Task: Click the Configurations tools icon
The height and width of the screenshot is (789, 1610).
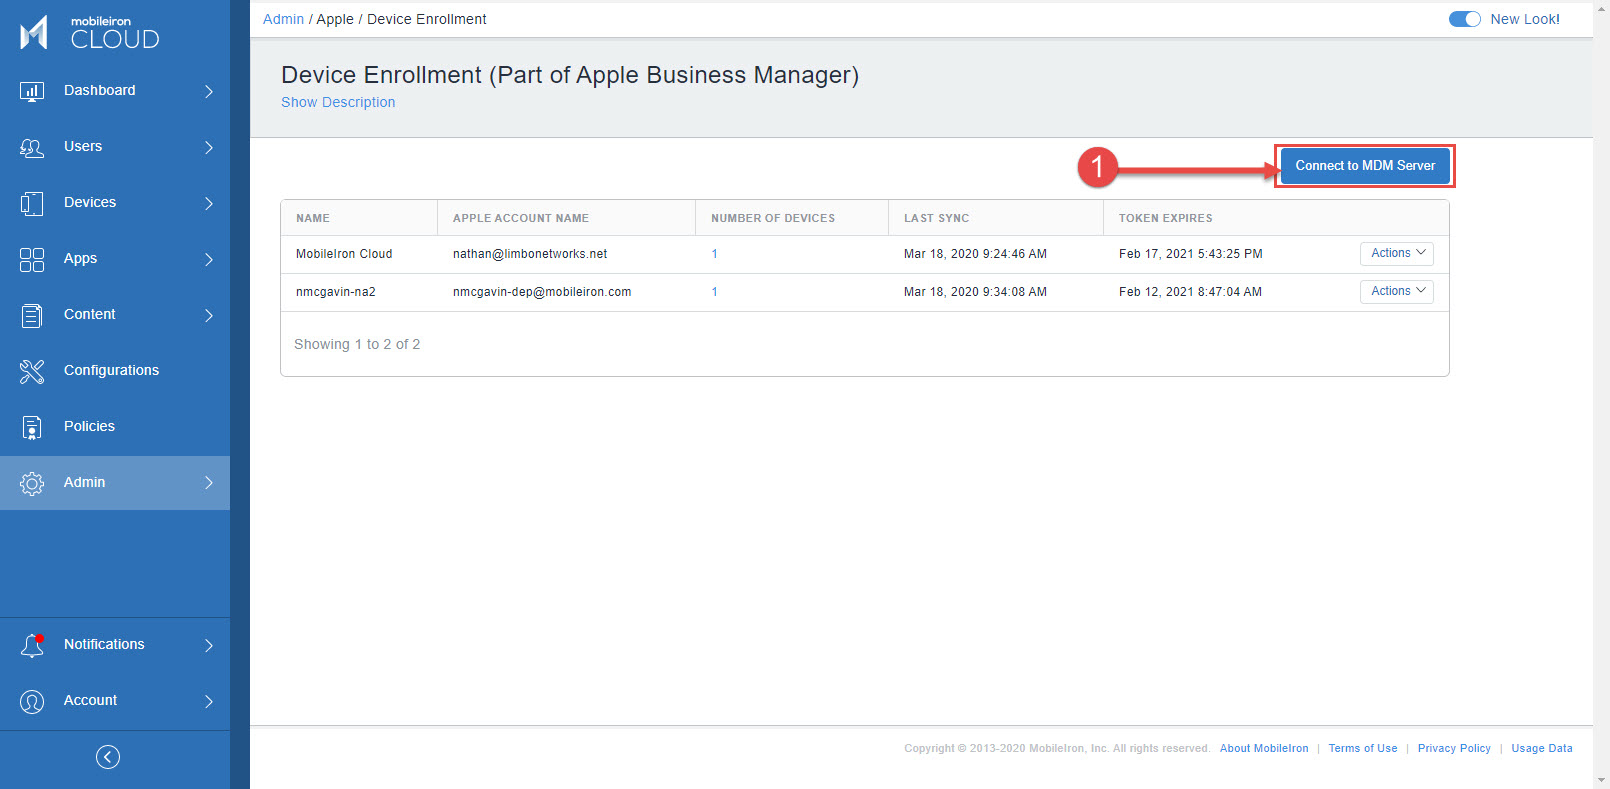Action: (x=32, y=372)
